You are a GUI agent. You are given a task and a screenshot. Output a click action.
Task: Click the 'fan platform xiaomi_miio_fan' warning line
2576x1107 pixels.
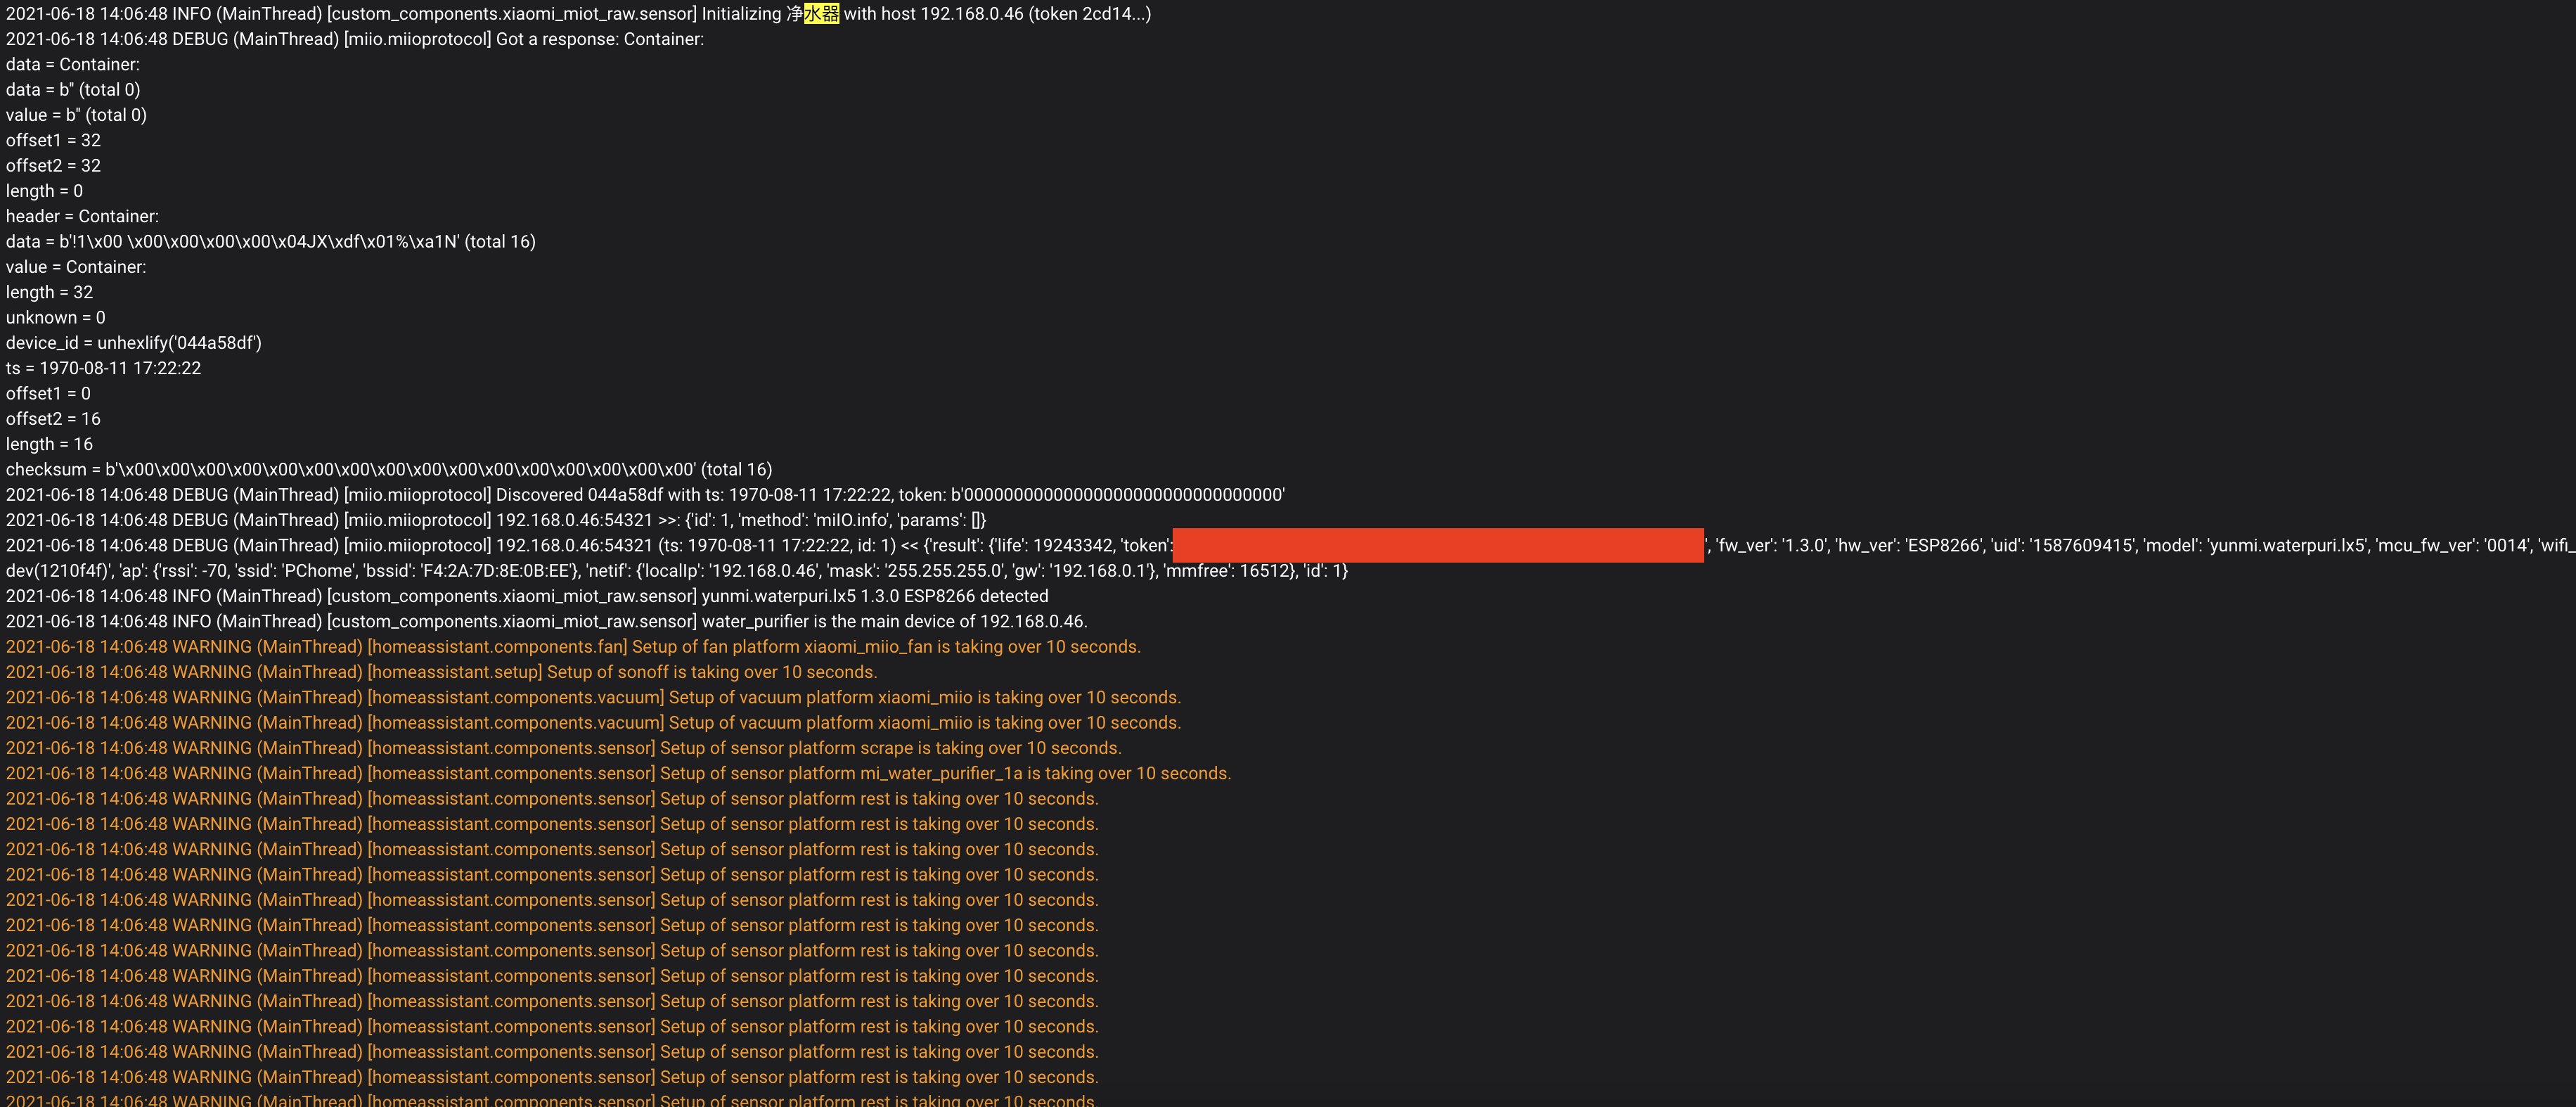coord(573,647)
